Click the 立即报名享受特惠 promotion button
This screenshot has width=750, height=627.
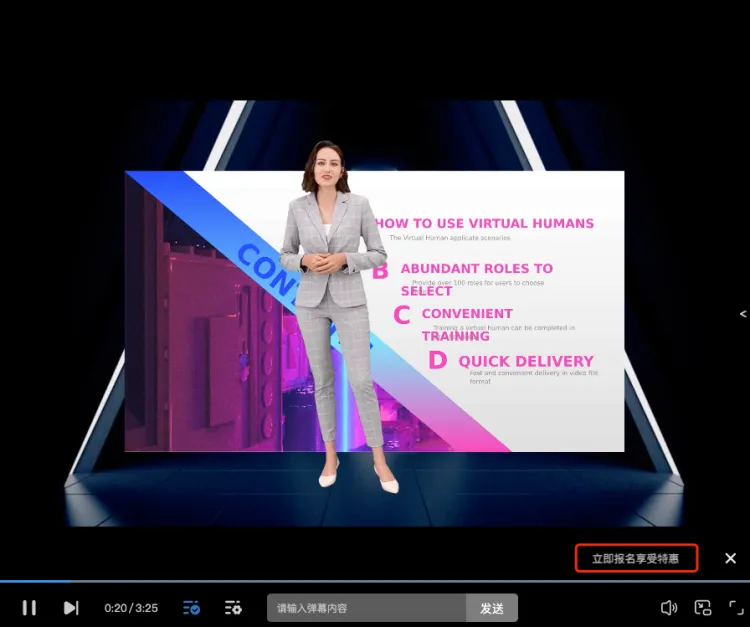pos(636,558)
